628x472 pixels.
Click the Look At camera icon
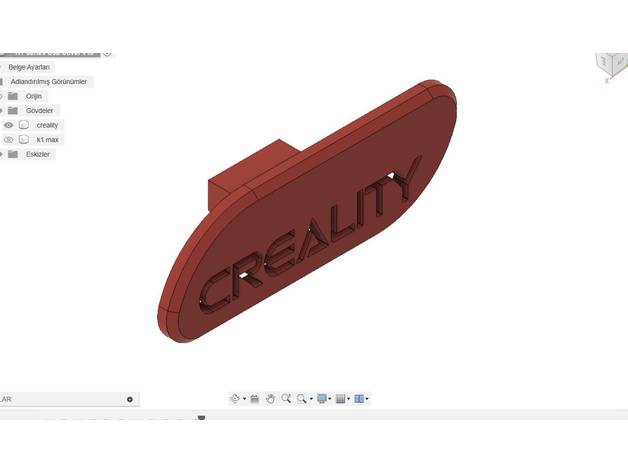pyautogui.click(x=255, y=398)
